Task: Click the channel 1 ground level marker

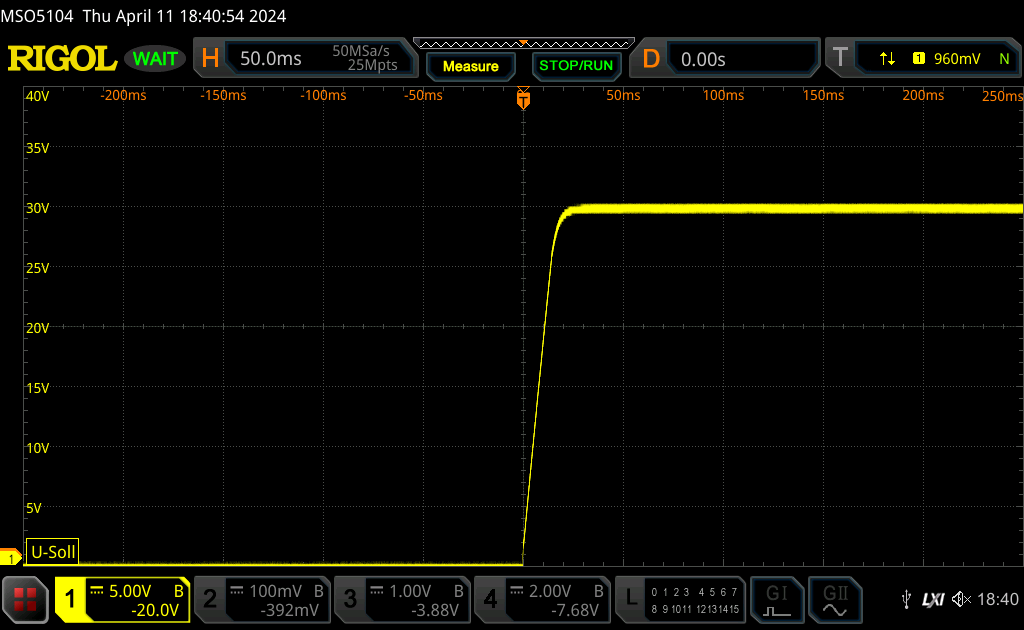Action: [10, 557]
